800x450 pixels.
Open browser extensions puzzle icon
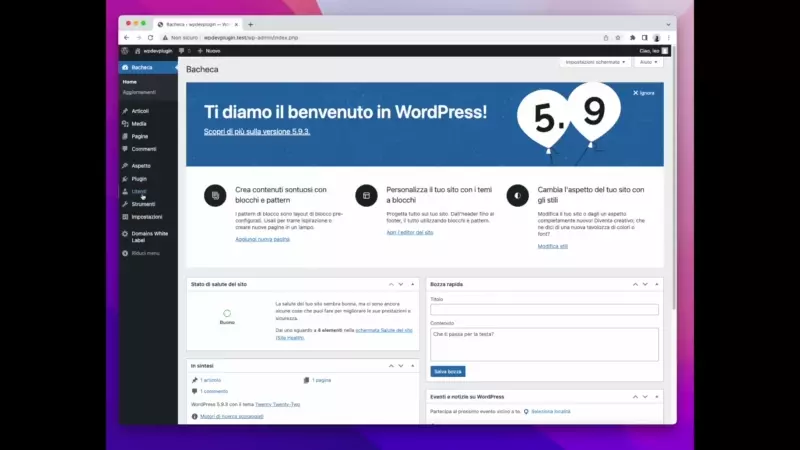(x=633, y=38)
